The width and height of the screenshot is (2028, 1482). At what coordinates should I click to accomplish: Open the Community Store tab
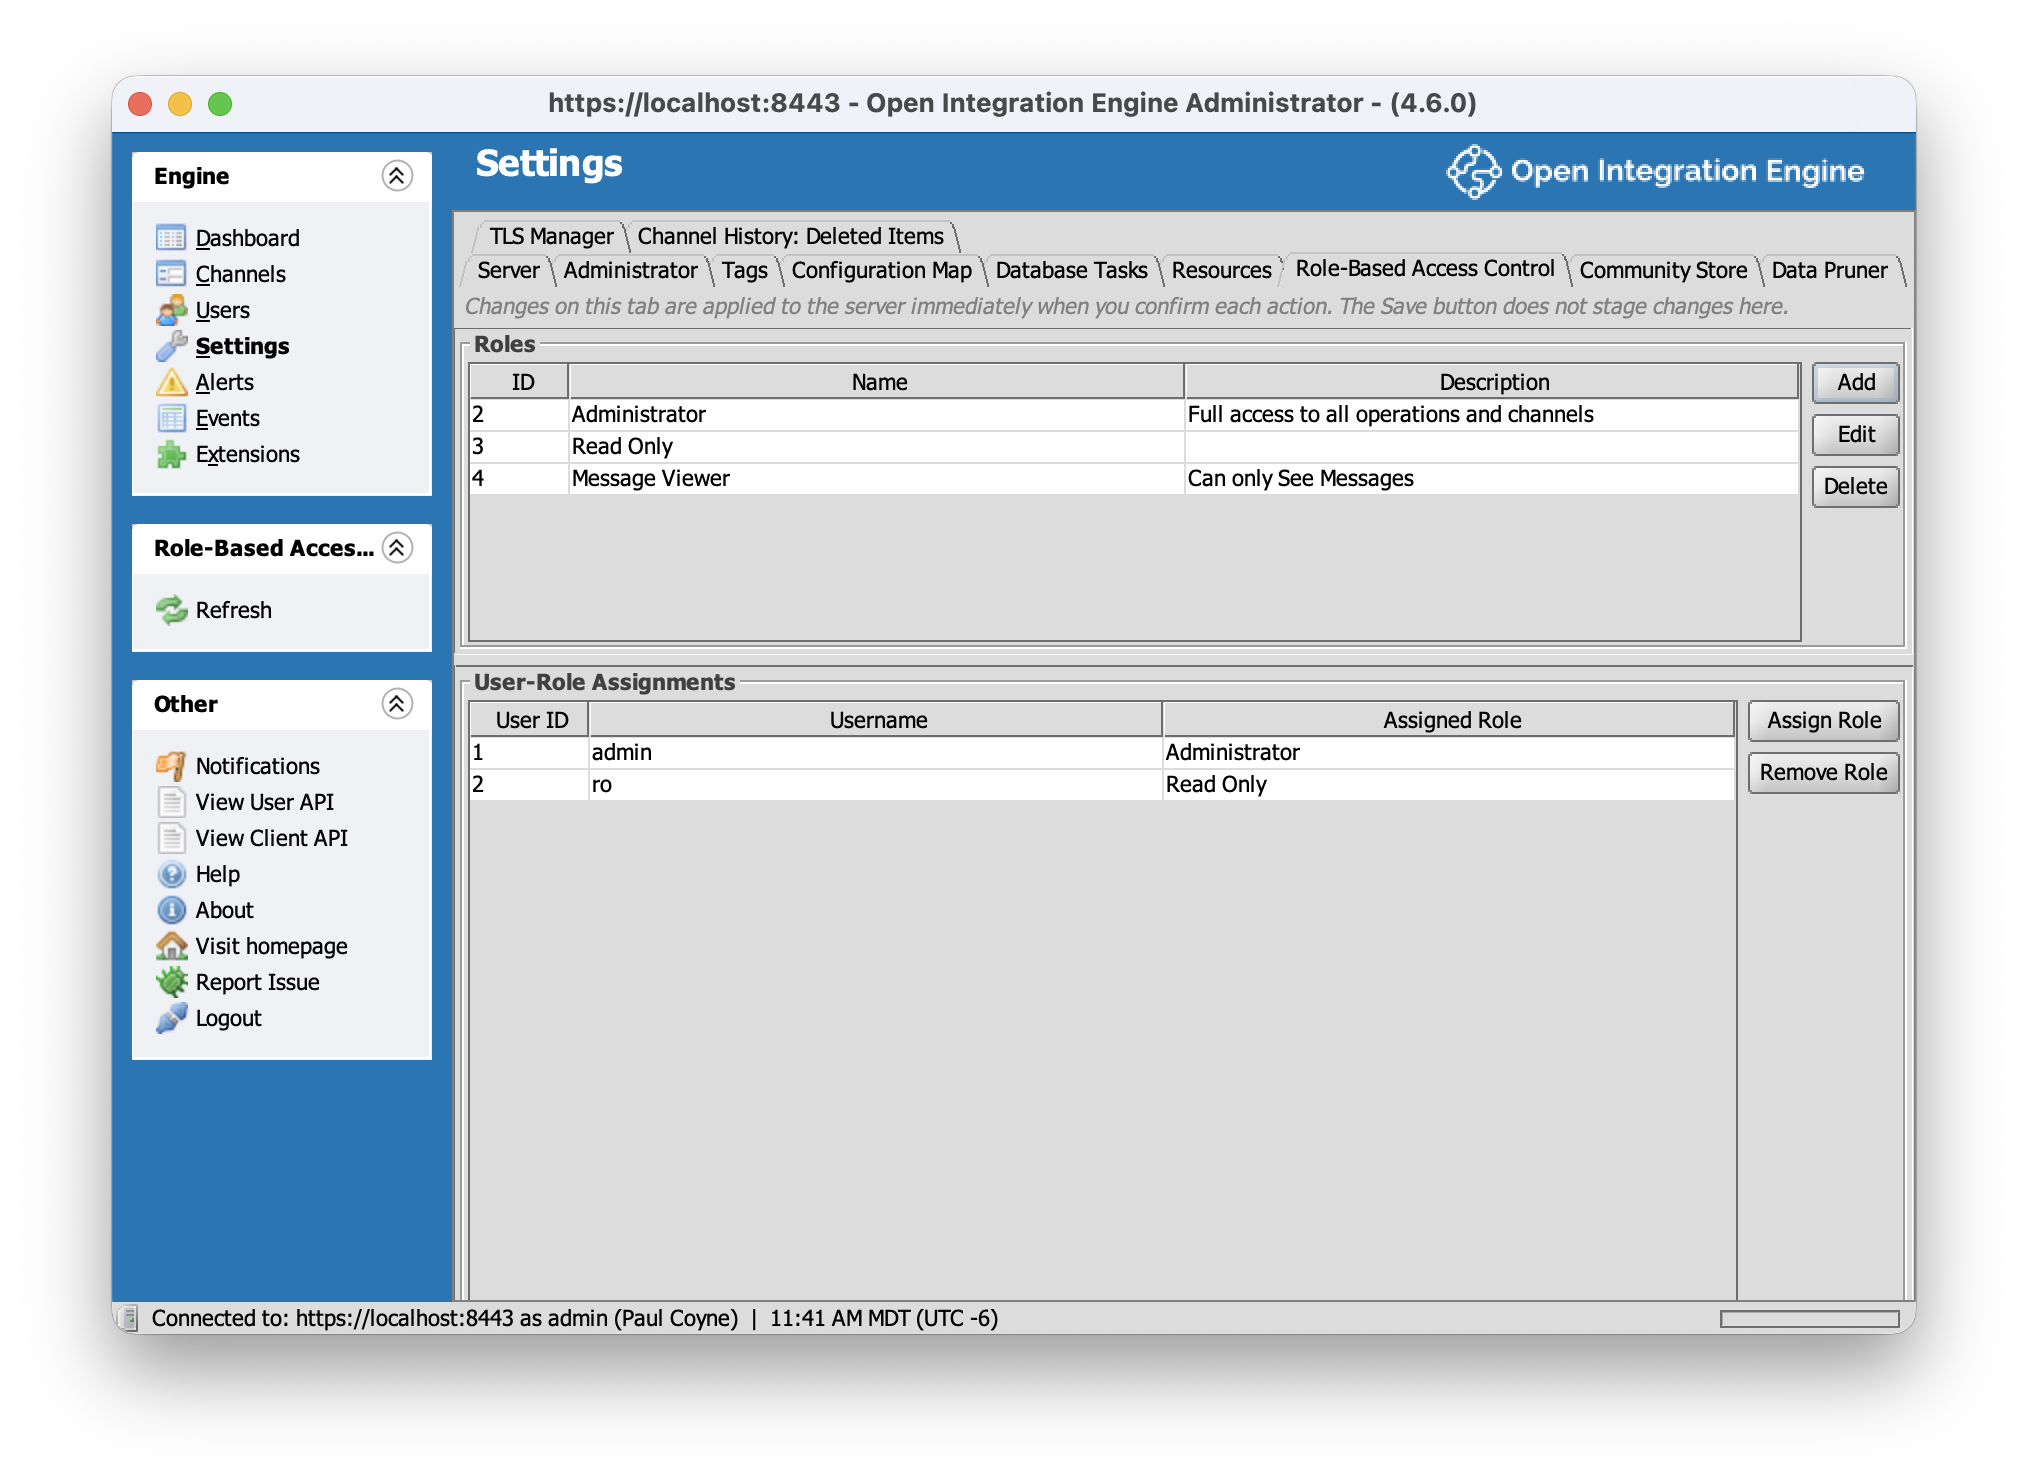coord(1663,270)
